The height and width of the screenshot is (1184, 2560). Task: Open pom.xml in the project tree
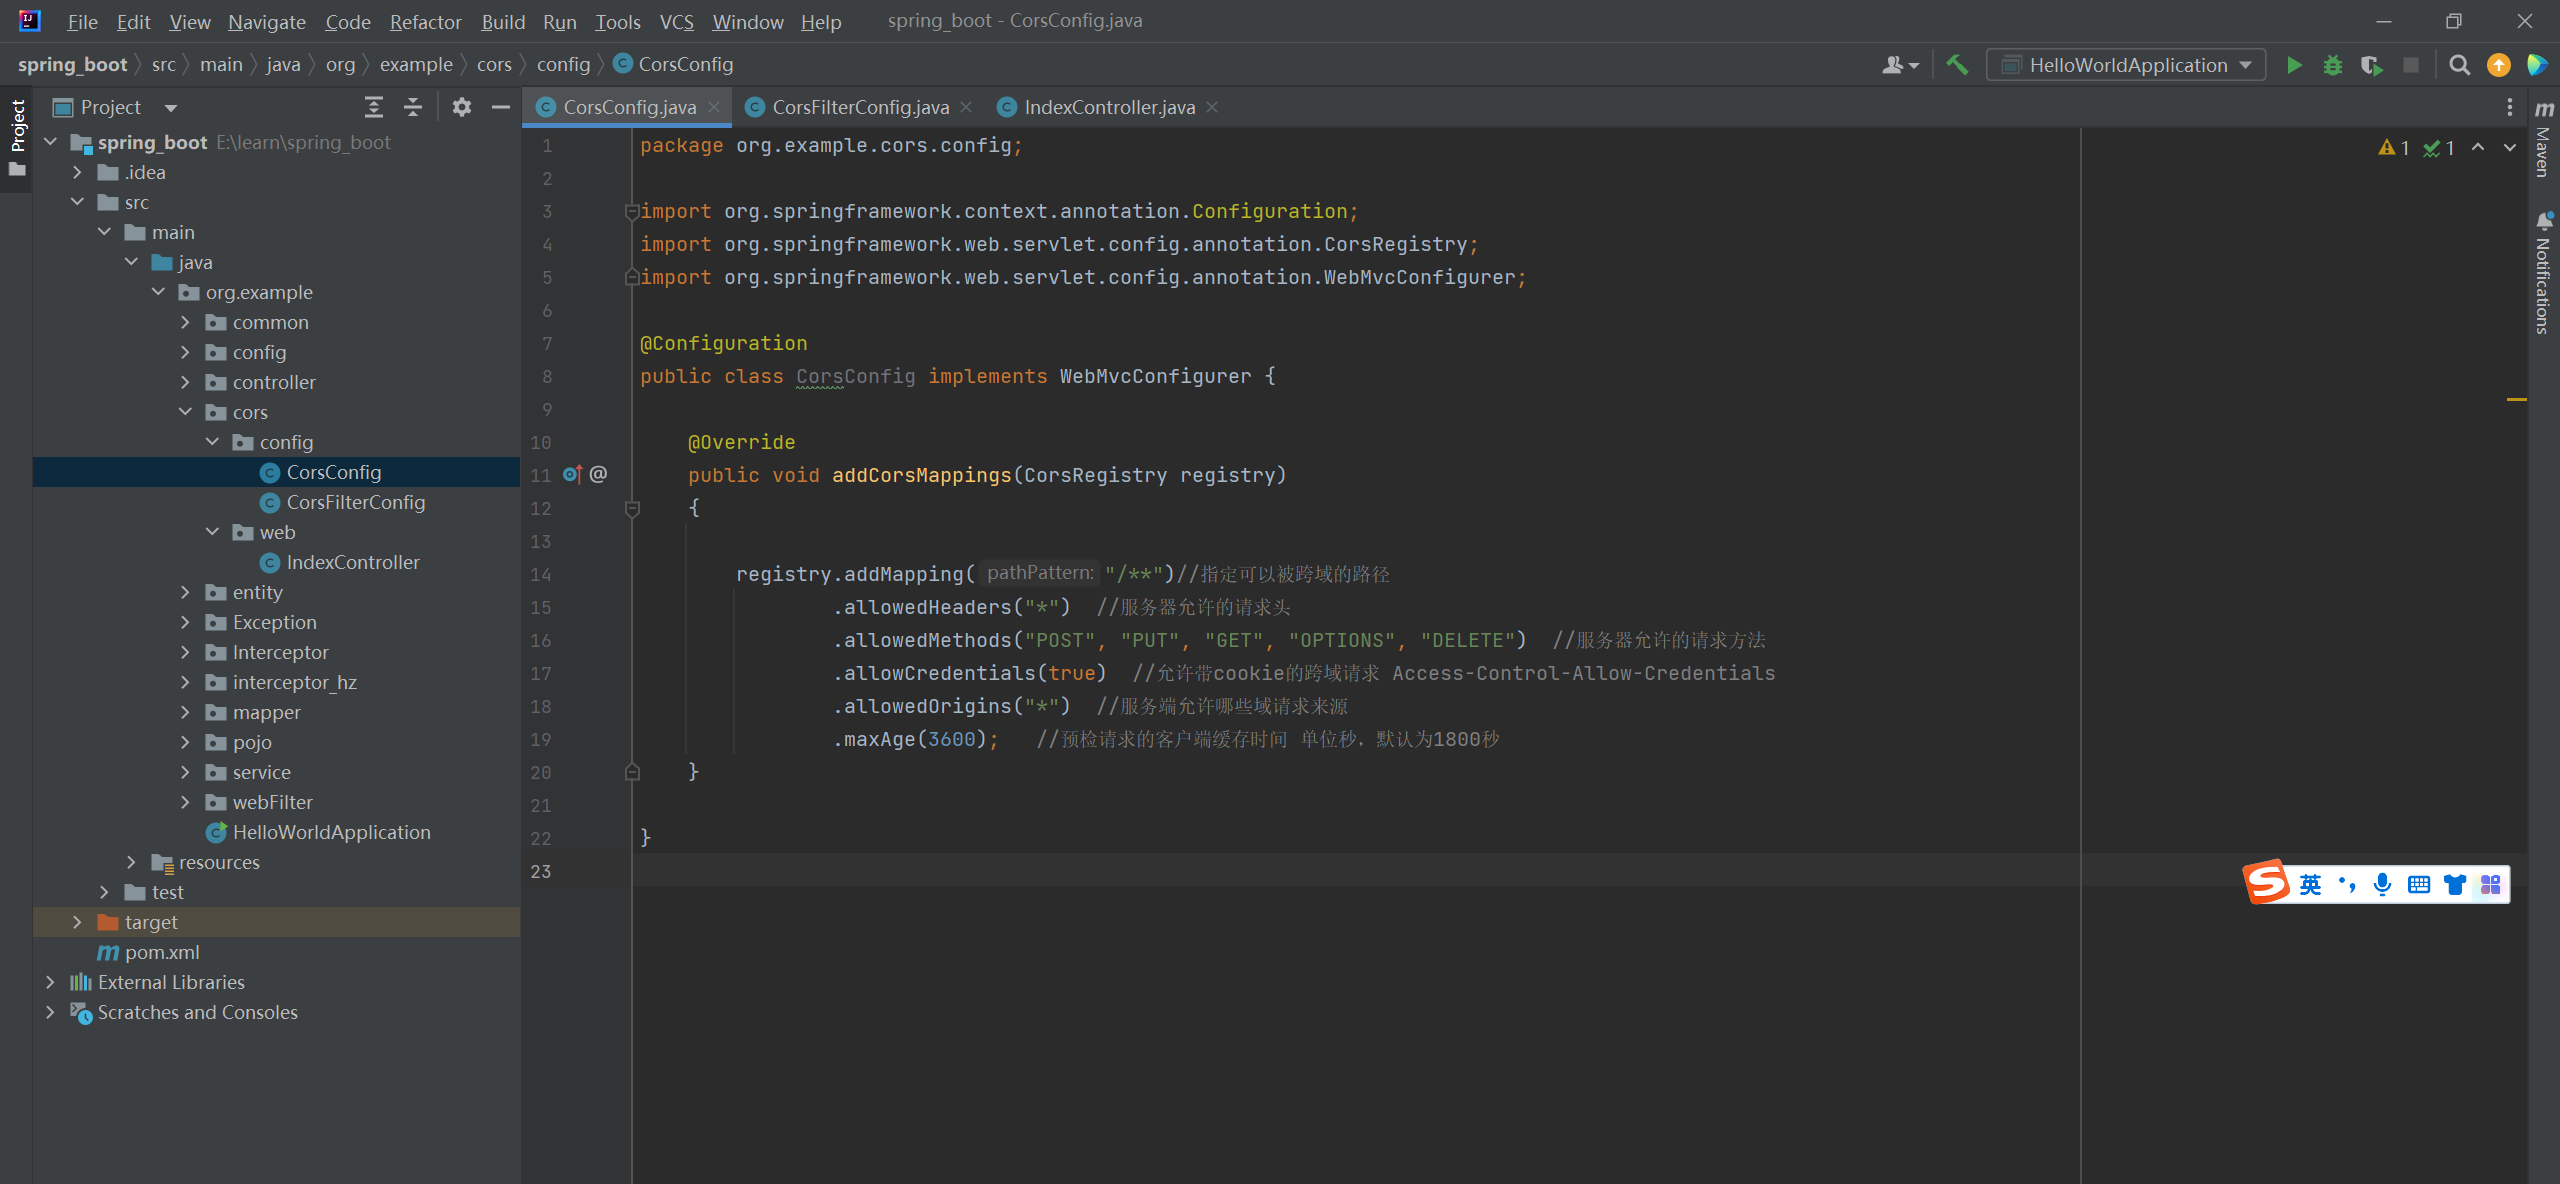[161, 952]
